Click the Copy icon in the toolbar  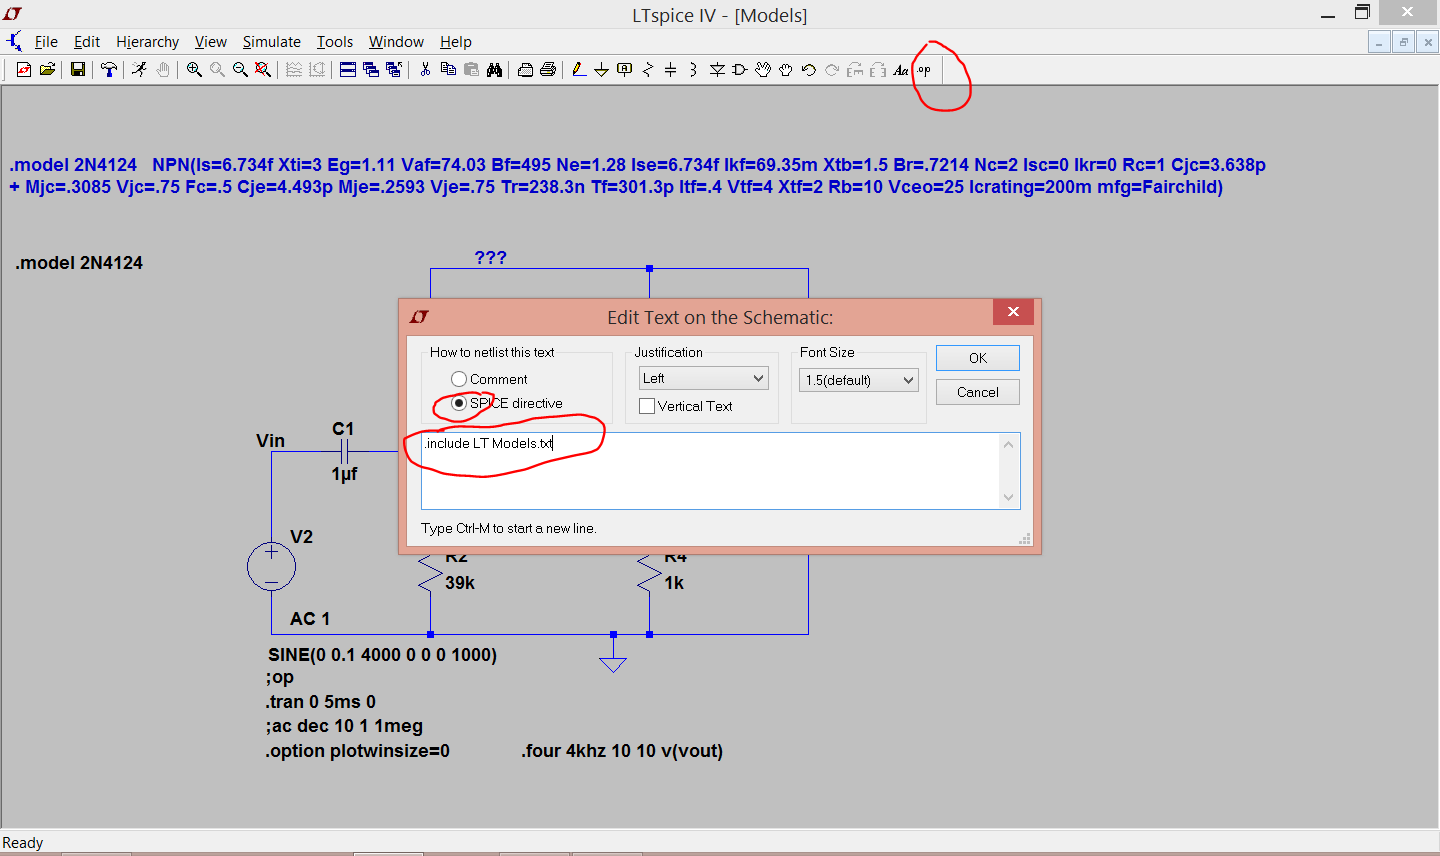448,70
